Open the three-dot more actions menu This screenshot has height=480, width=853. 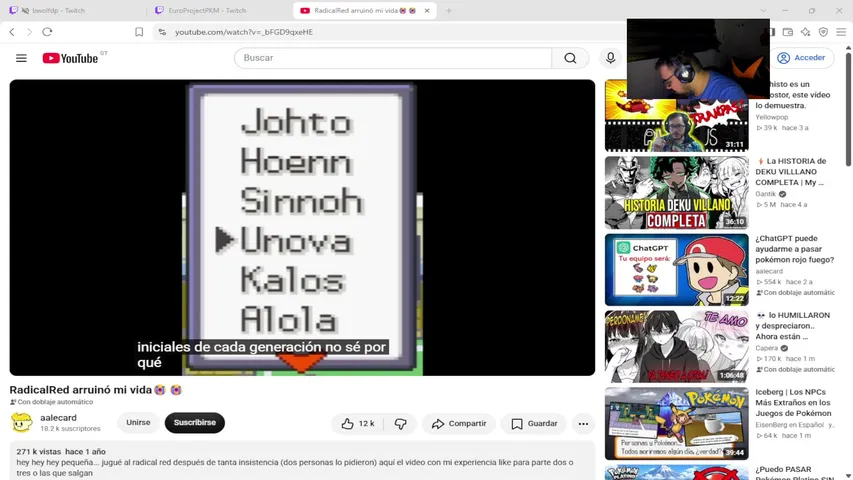tap(583, 423)
